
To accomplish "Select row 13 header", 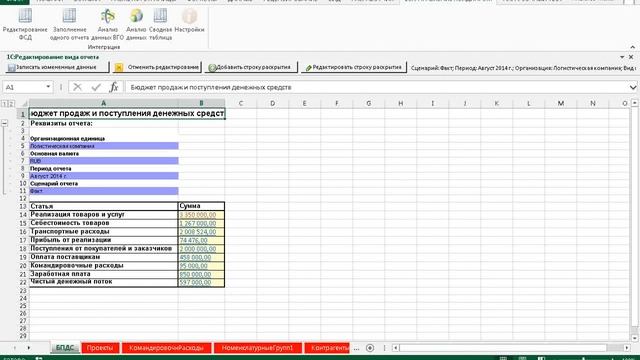I will [23, 206].
